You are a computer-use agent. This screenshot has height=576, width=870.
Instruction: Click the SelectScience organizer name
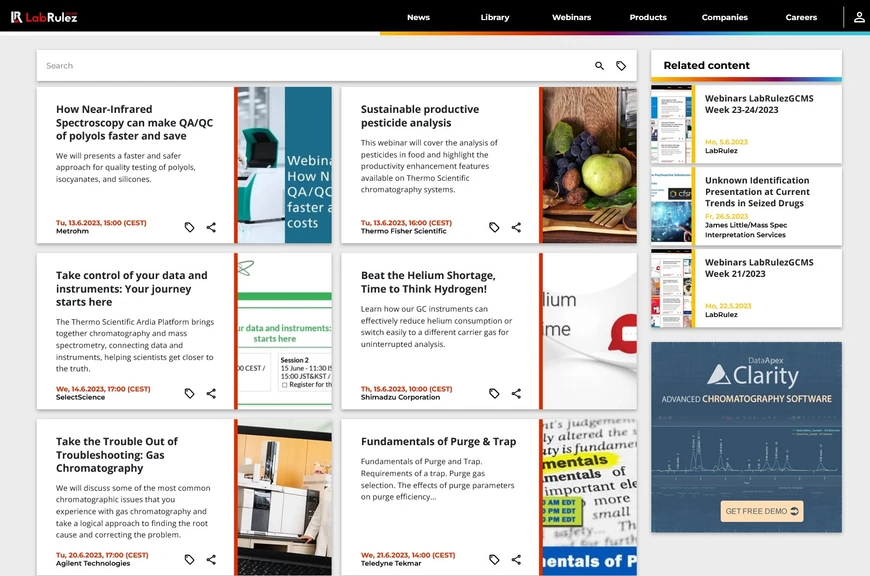[80, 397]
